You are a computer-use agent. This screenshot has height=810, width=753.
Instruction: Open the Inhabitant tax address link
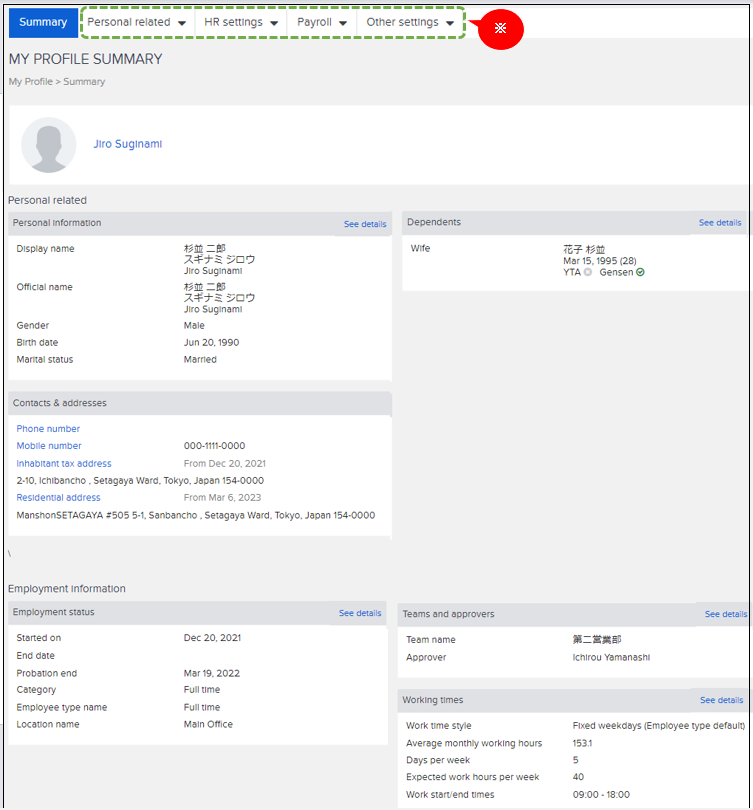[62, 463]
